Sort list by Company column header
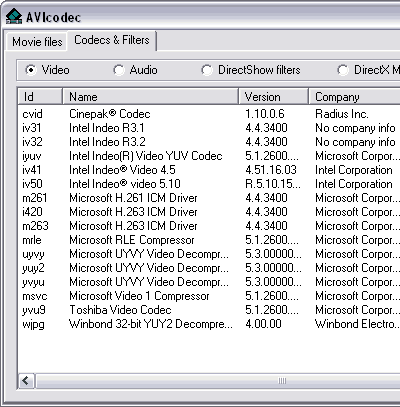 click(354, 97)
